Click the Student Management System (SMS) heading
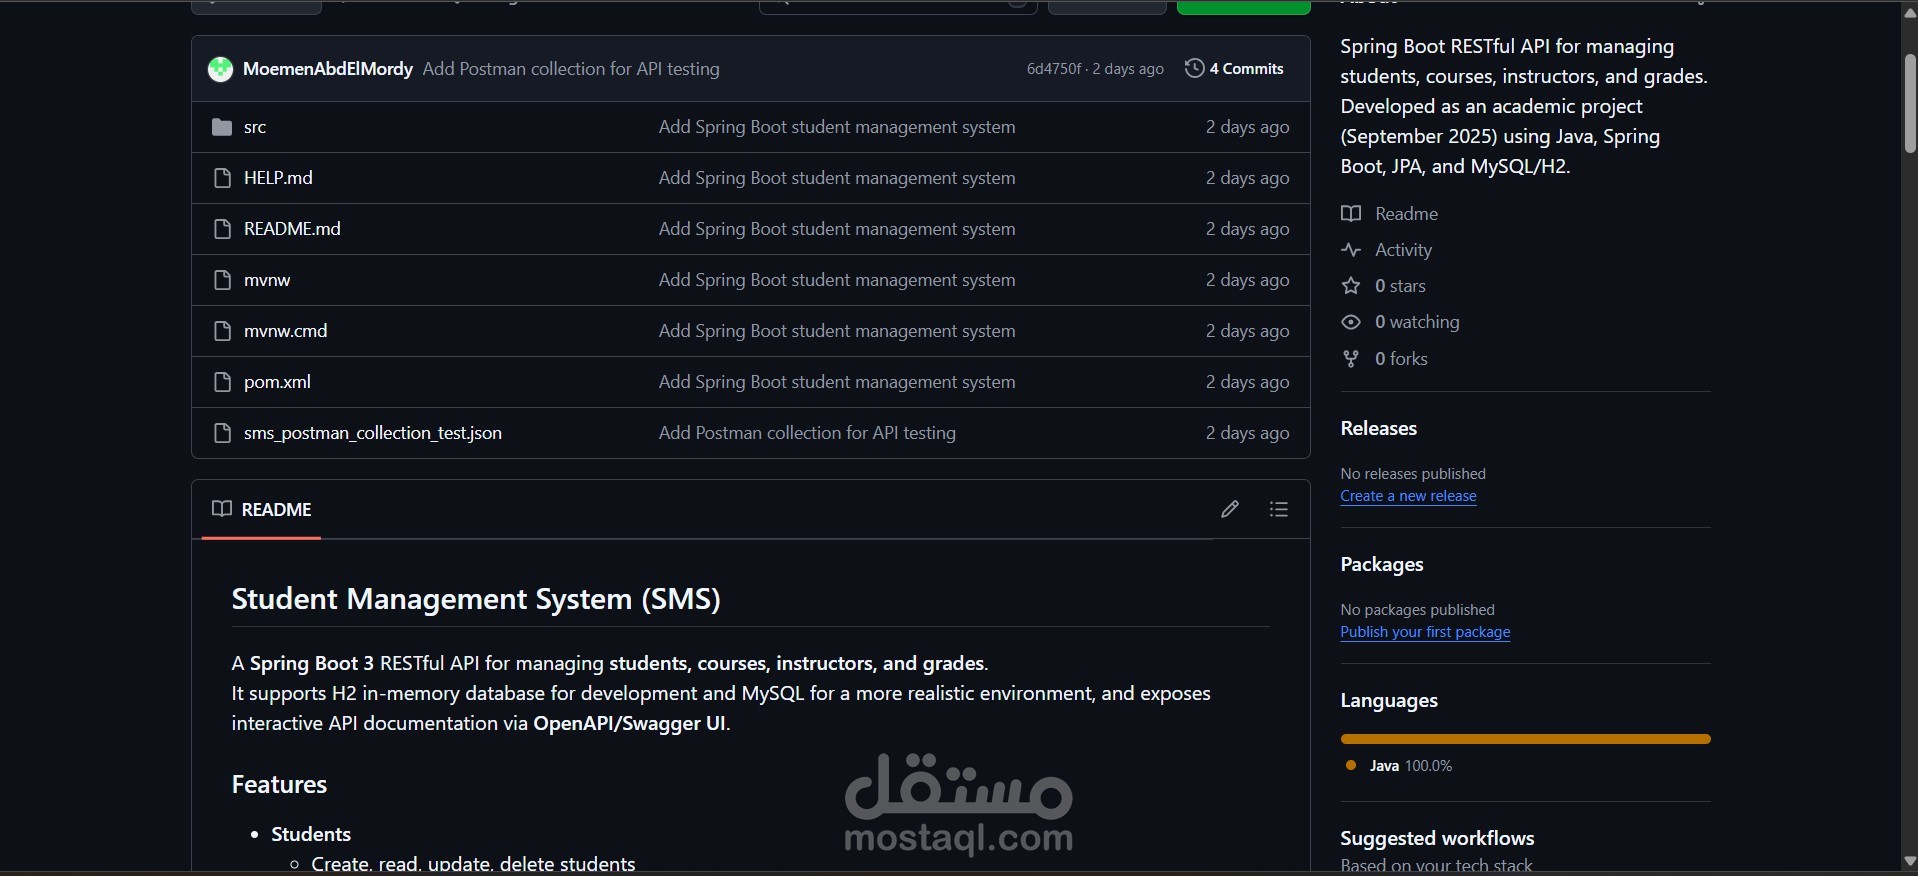The height and width of the screenshot is (876, 1918). click(x=476, y=599)
